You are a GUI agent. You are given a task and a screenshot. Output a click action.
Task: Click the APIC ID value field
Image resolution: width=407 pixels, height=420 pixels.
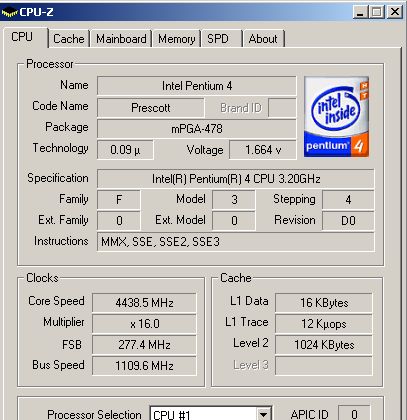coord(354,414)
